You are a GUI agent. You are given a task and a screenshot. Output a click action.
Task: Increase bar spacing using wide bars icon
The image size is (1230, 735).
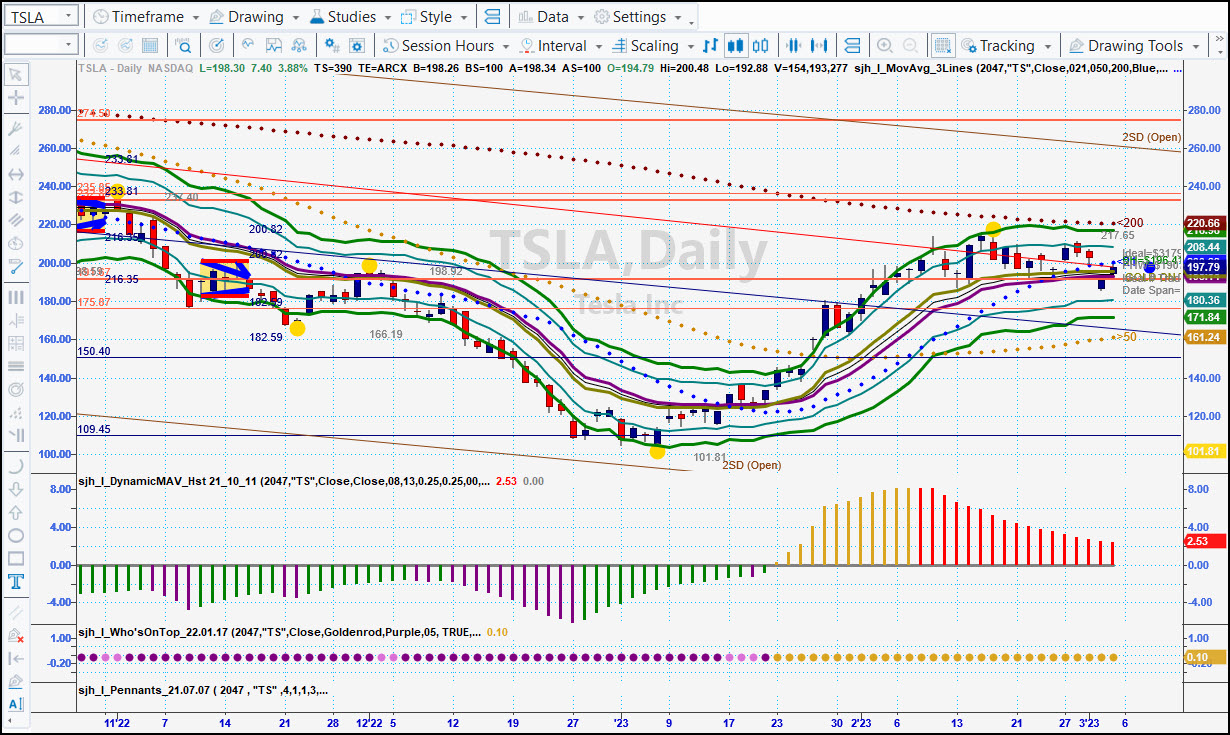click(x=820, y=46)
